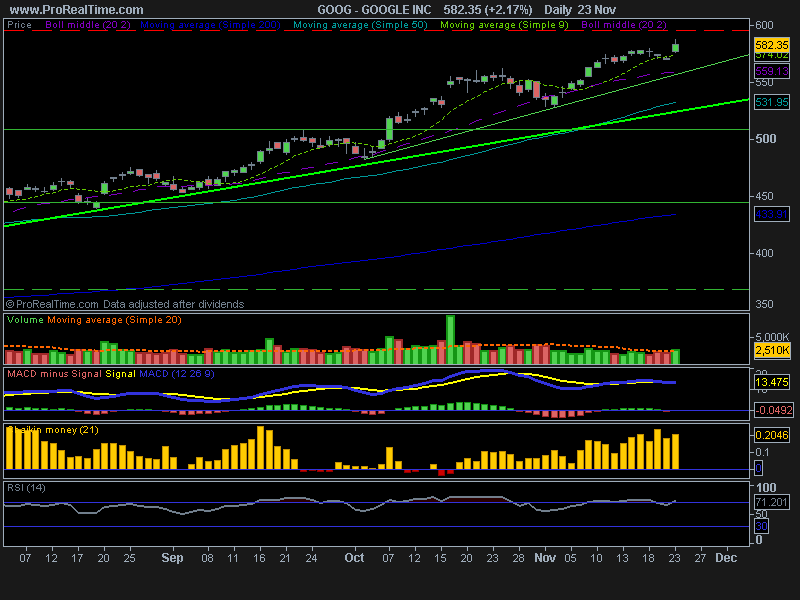Click the Oct month label on date axis
800x600 pixels.
[354, 558]
